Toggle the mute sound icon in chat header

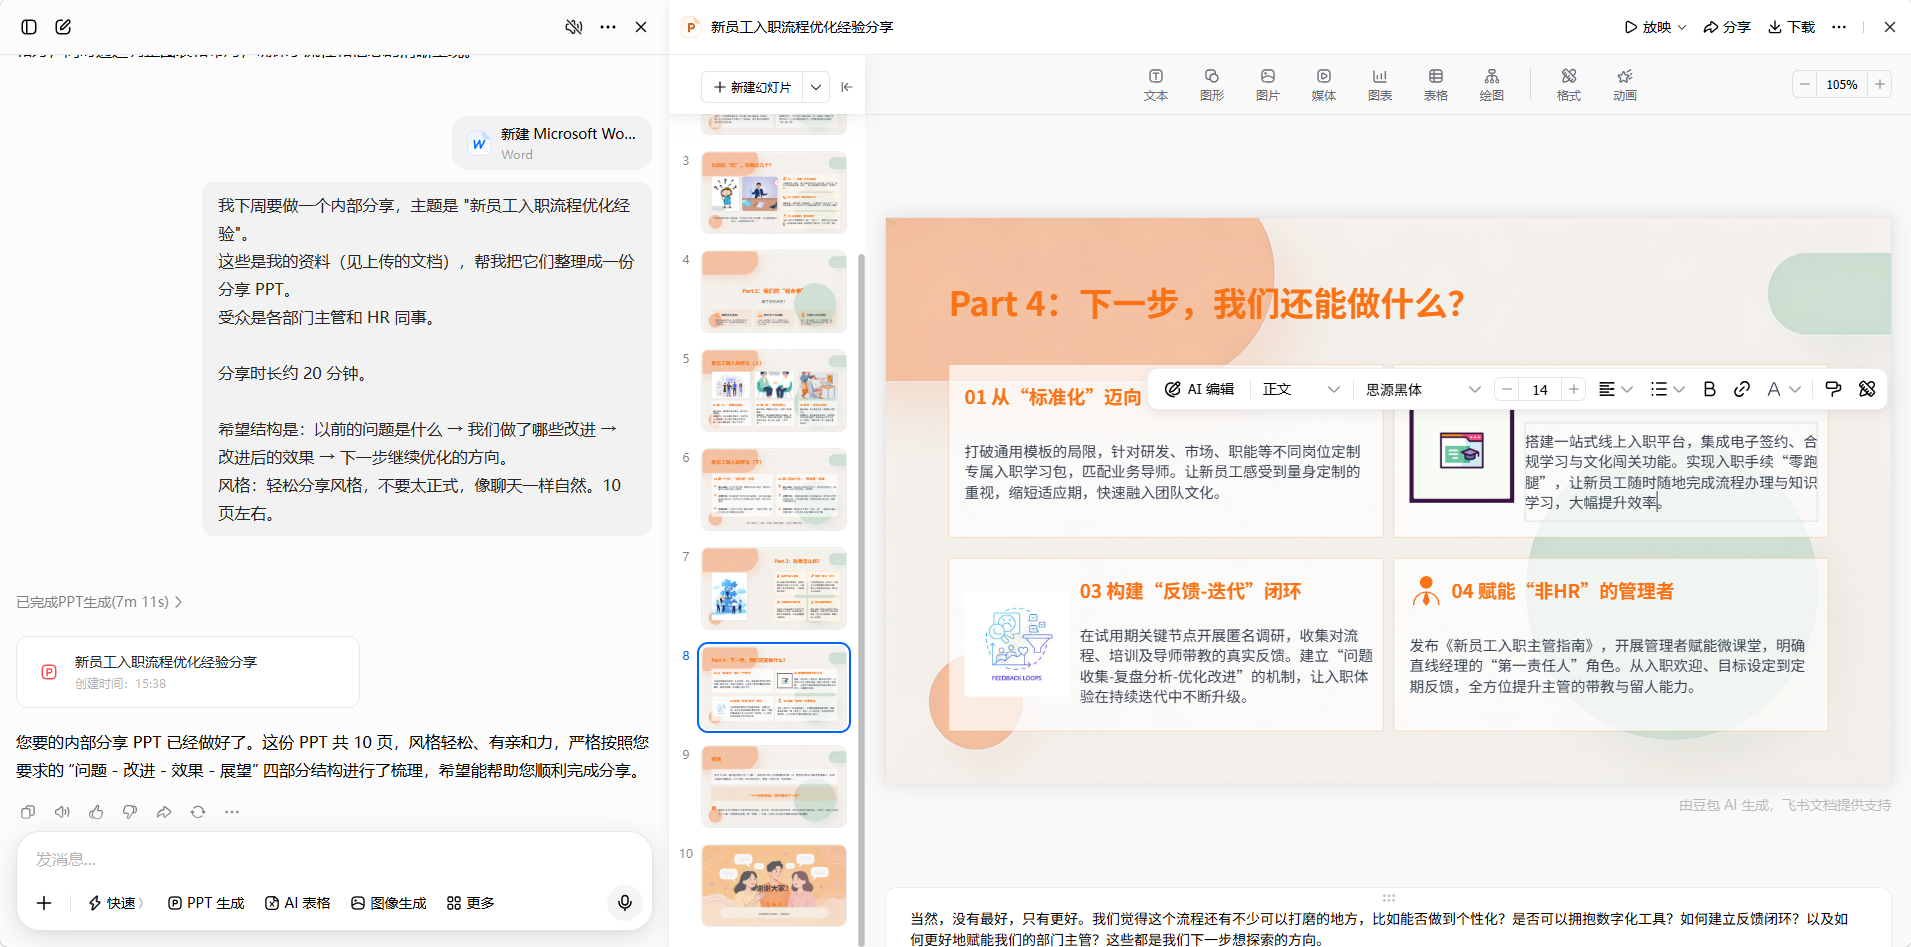574,27
